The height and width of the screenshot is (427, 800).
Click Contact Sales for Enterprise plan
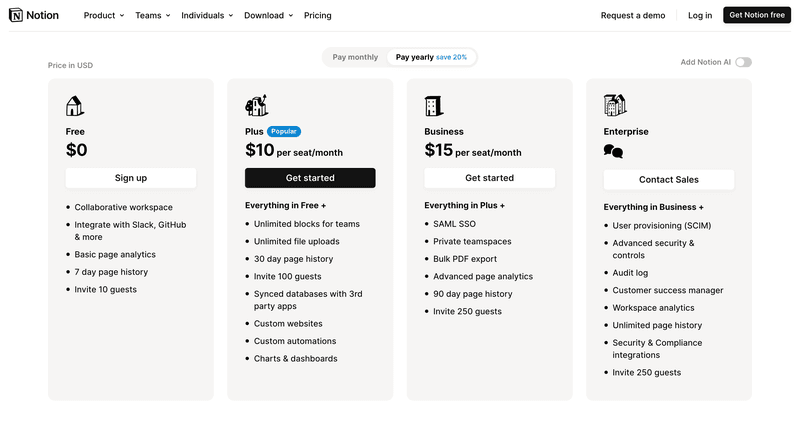[x=669, y=180]
